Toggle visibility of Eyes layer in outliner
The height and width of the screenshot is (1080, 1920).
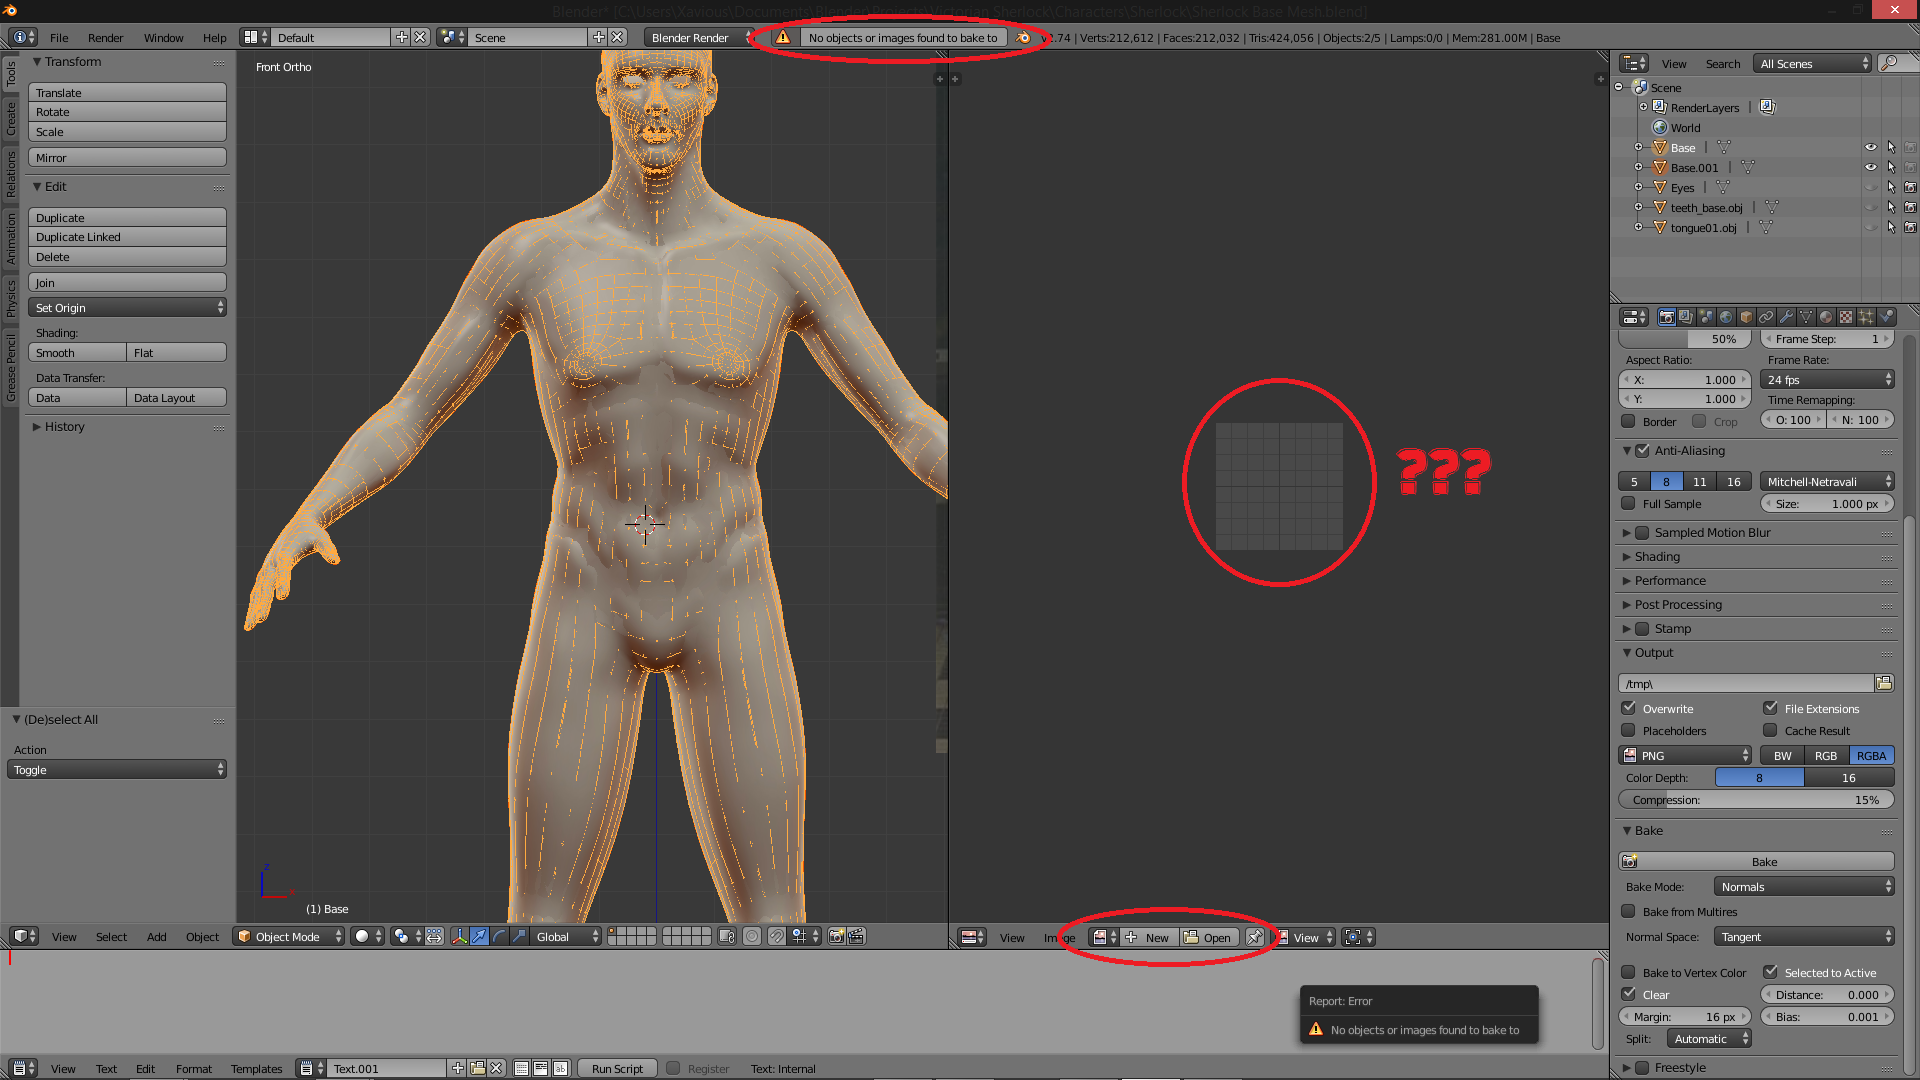[x=1869, y=187]
